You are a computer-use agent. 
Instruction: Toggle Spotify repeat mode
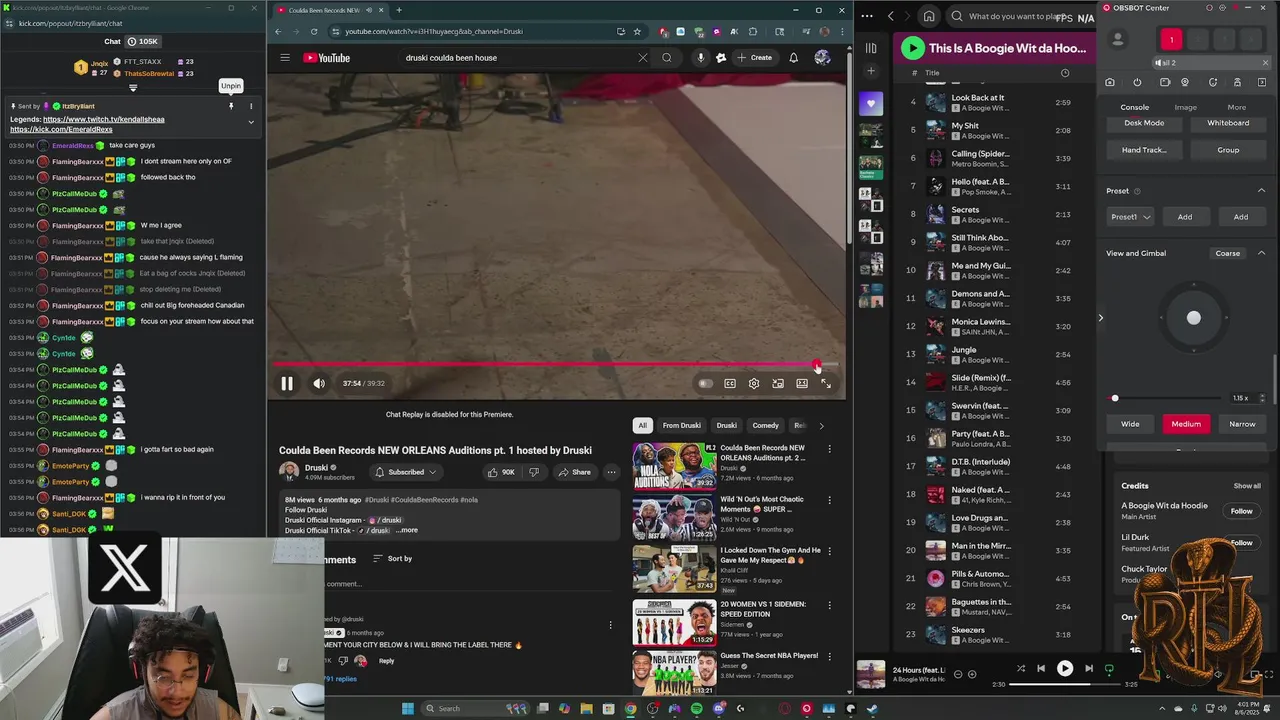(x=1109, y=669)
